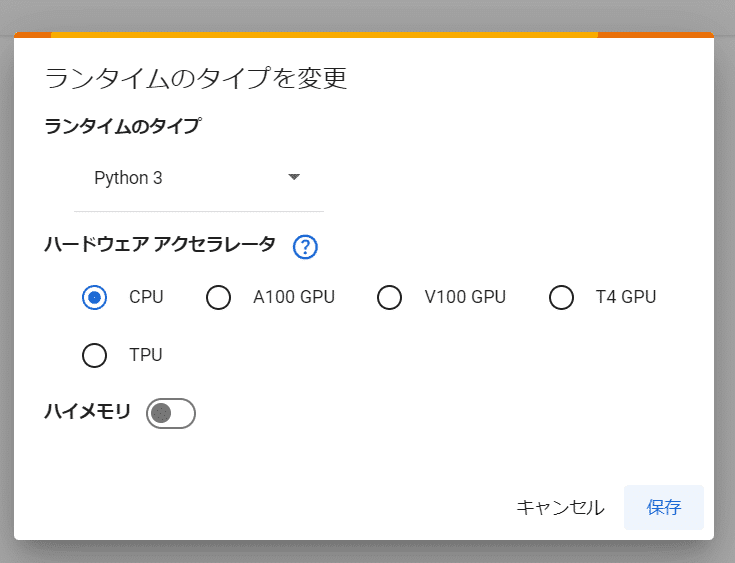Open the Python 3 runtime combo box
Screen dimensions: 735x563
click(x=198, y=178)
